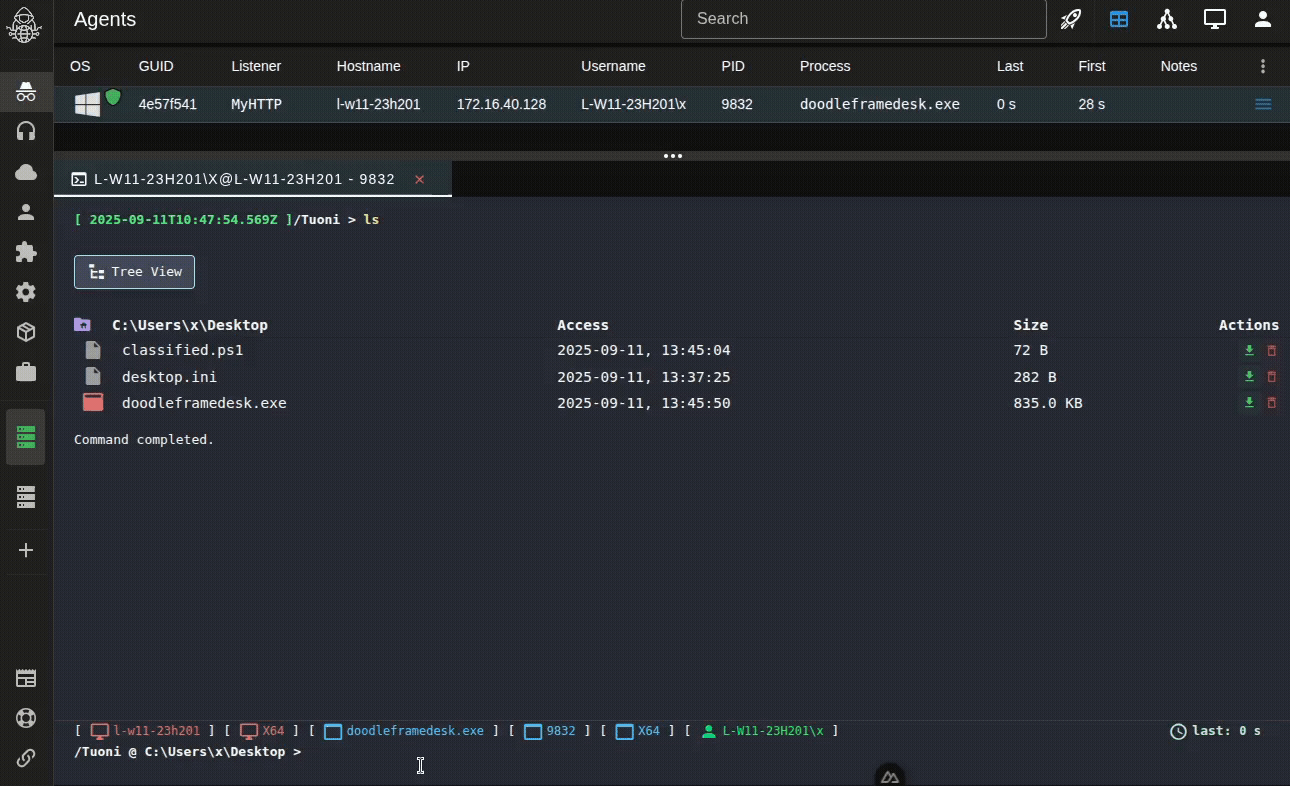Open the user account icon at the top right
This screenshot has width=1290, height=786.
[1263, 19]
